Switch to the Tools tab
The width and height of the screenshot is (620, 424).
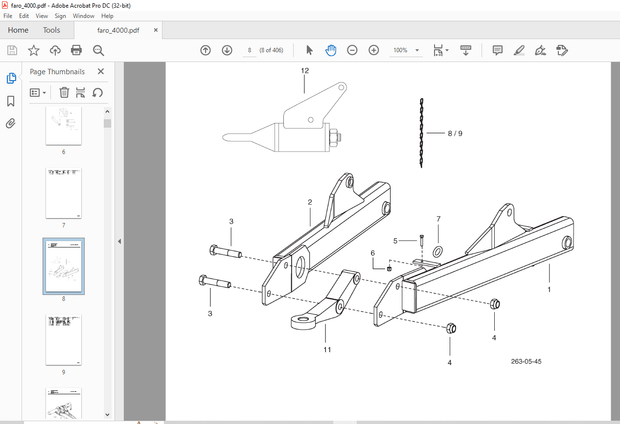coord(51,30)
